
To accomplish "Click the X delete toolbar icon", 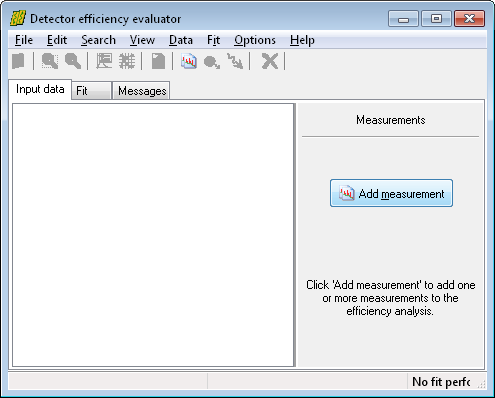I will 269,61.
